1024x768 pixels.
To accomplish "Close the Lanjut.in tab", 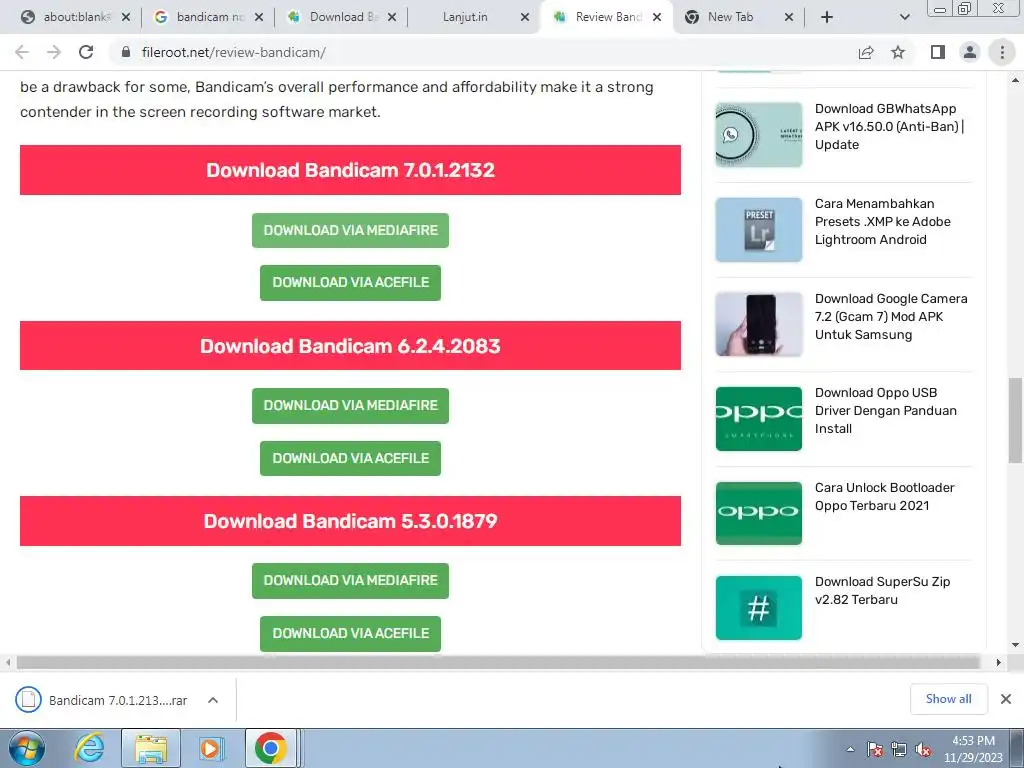I will pos(524,17).
